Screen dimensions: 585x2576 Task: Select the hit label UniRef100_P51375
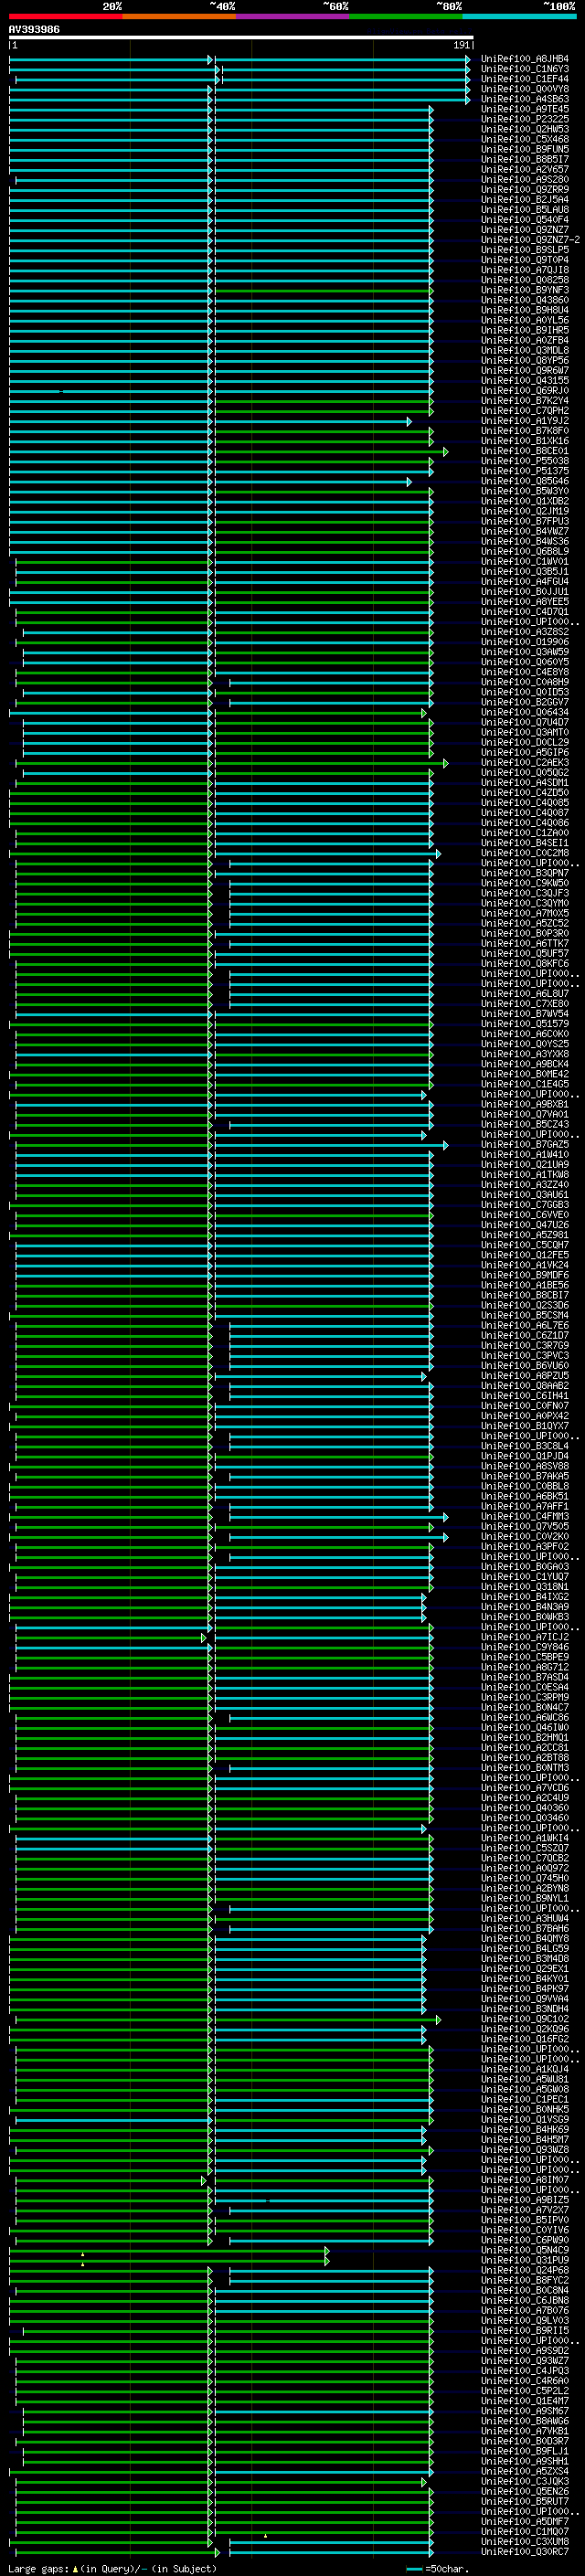click(525, 471)
